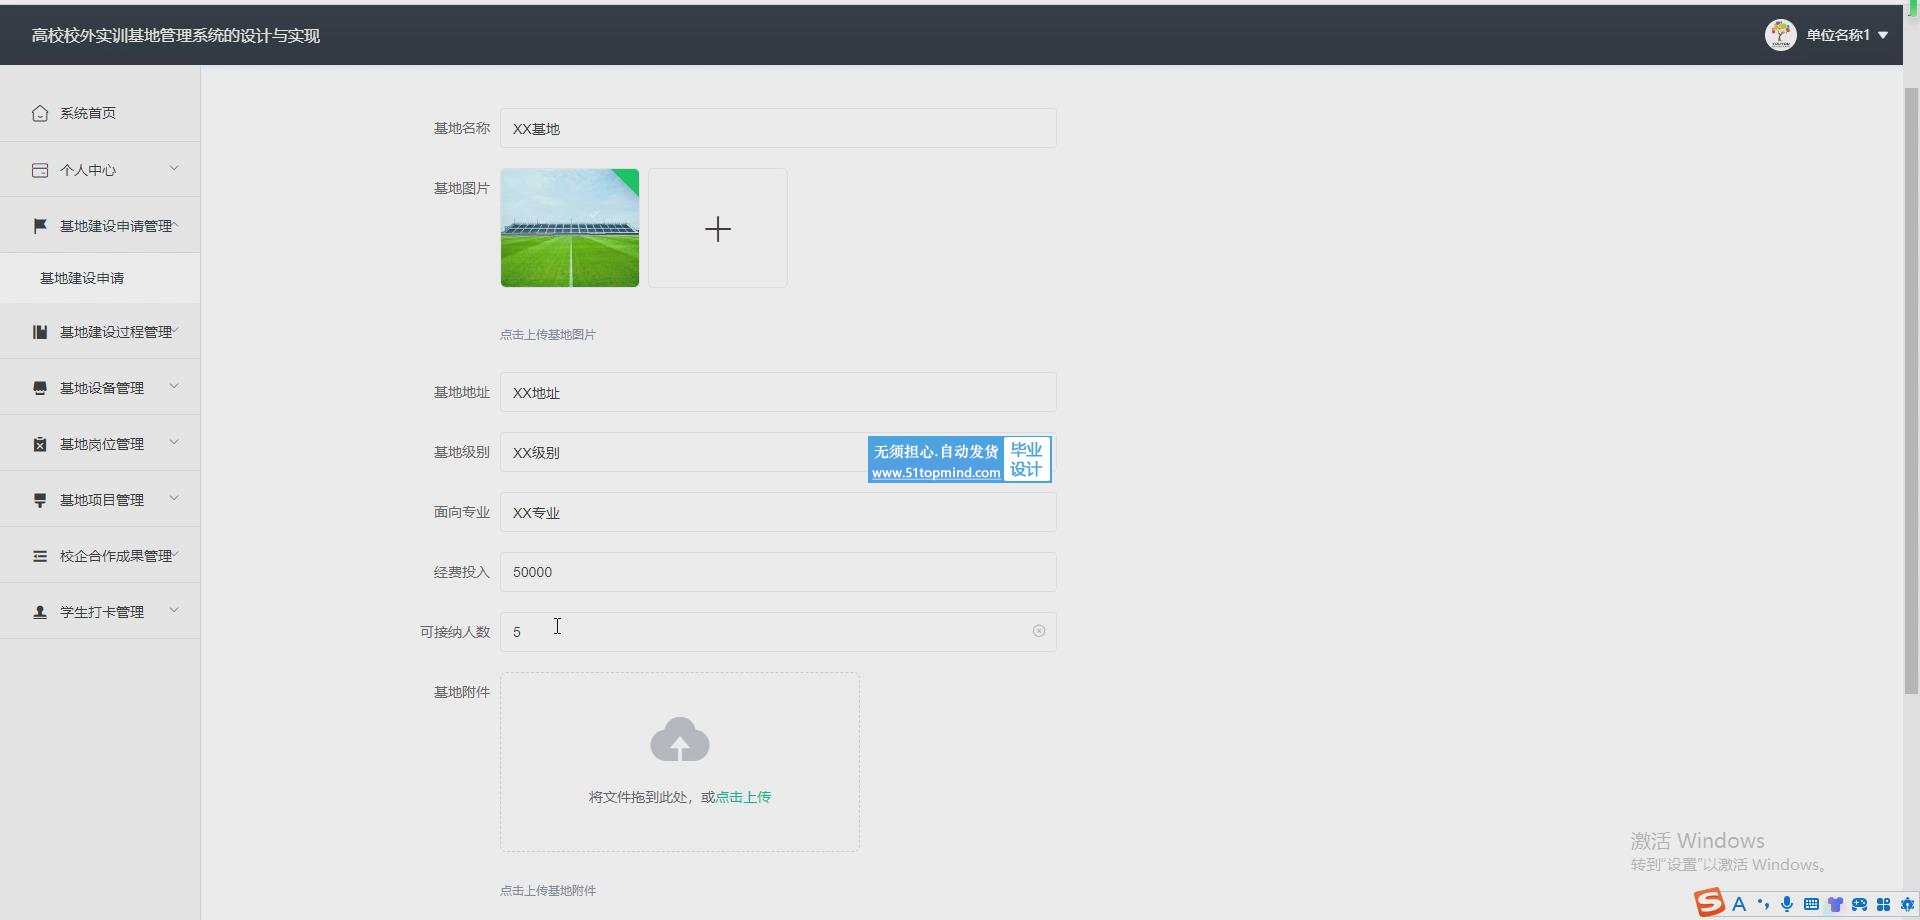
Task: Click the system title 高校校外实训基地管理系统的设计与实现
Action: tap(176, 36)
